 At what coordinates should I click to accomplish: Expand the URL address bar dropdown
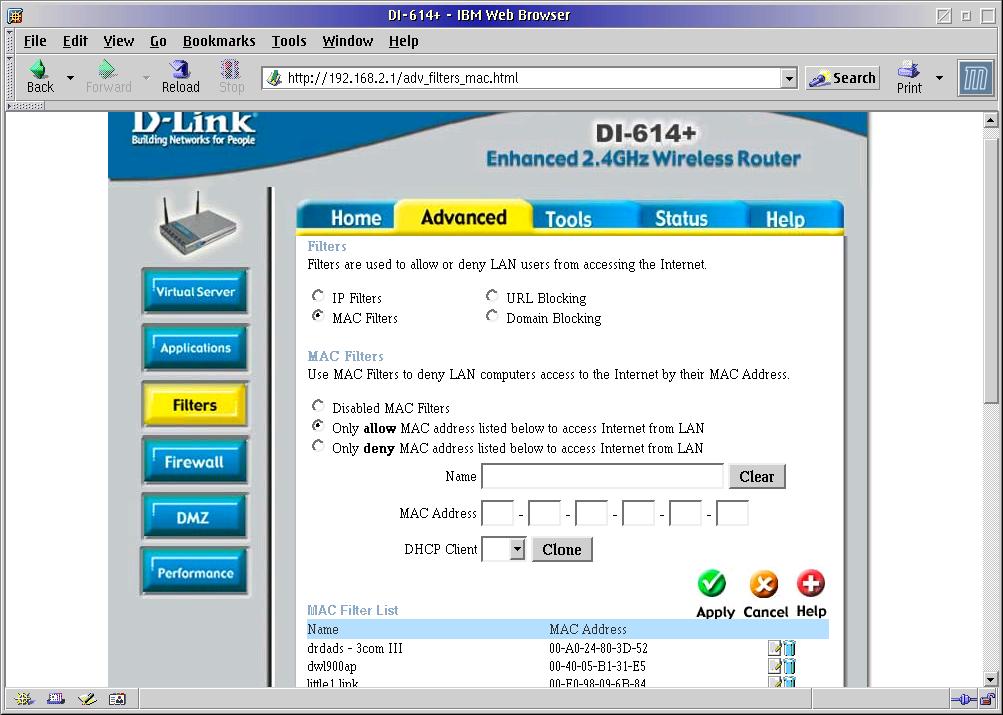pyautogui.click(x=789, y=78)
